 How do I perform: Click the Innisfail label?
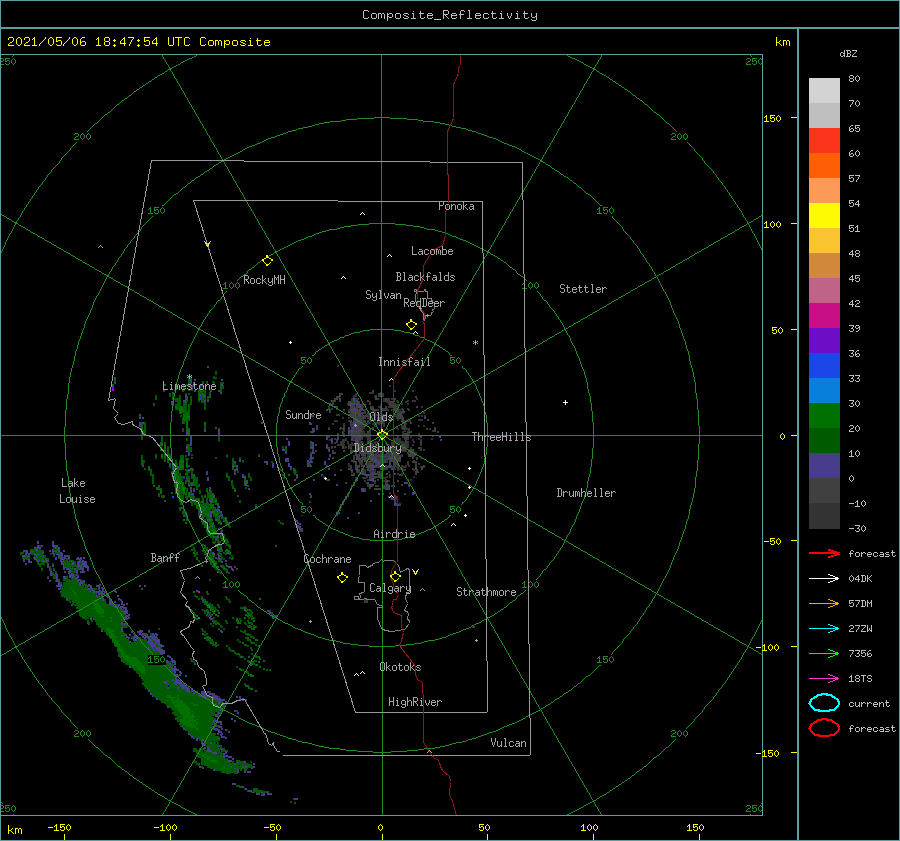click(404, 362)
